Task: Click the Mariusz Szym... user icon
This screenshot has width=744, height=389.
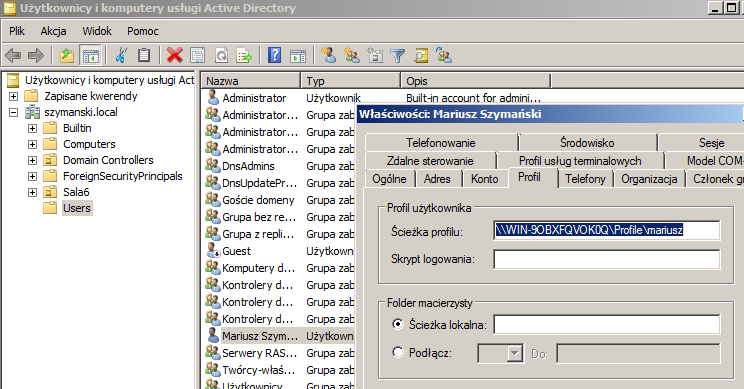Action: coord(213,335)
